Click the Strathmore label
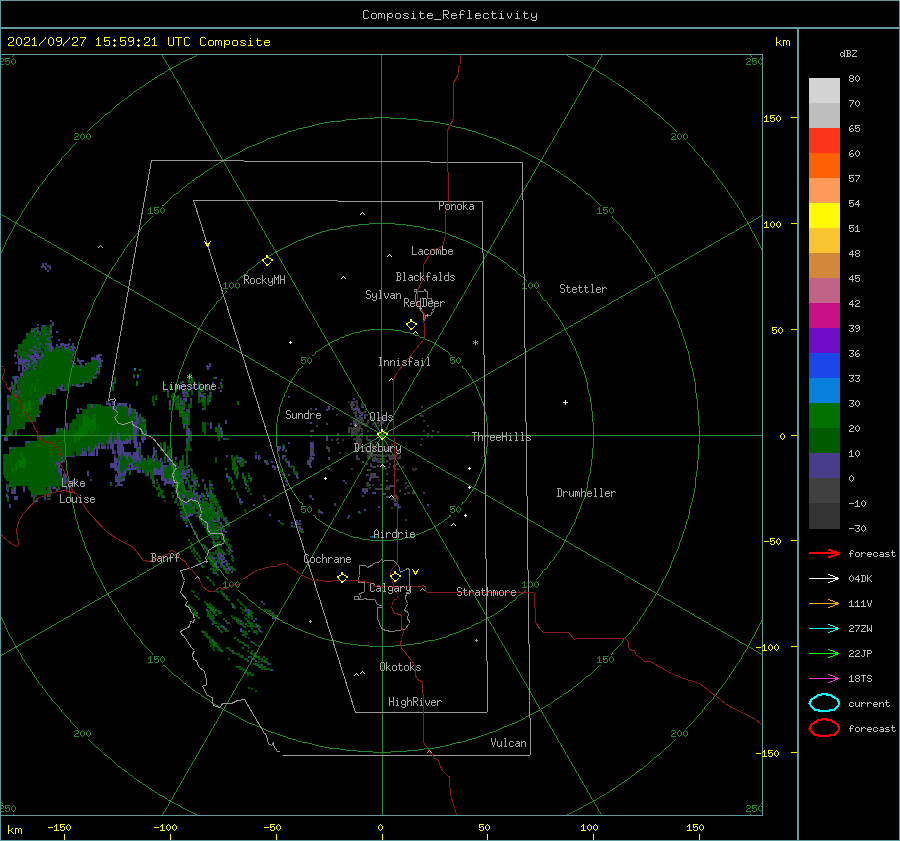The height and width of the screenshot is (841, 900). click(x=486, y=592)
